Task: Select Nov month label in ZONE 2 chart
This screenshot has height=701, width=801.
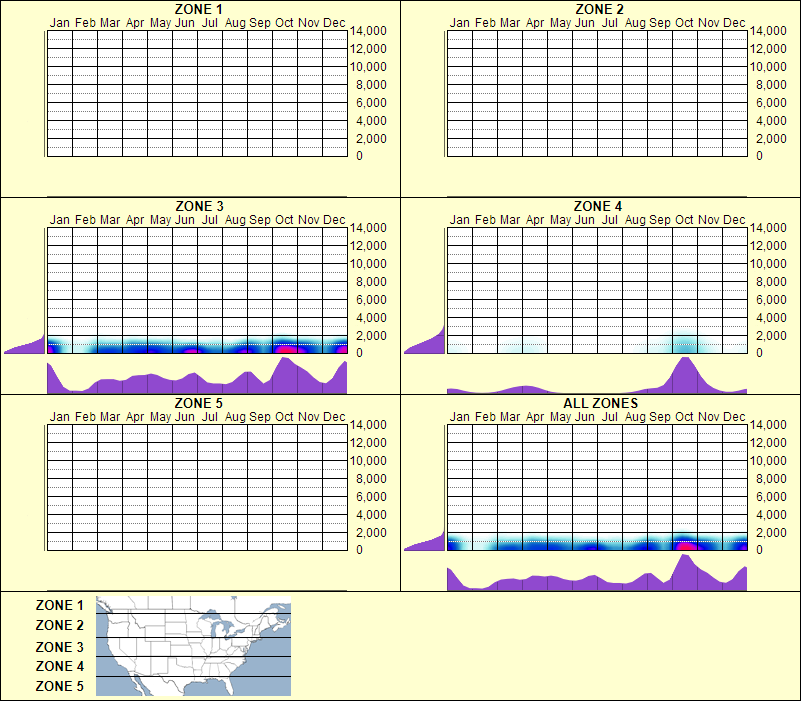Action: (x=709, y=23)
